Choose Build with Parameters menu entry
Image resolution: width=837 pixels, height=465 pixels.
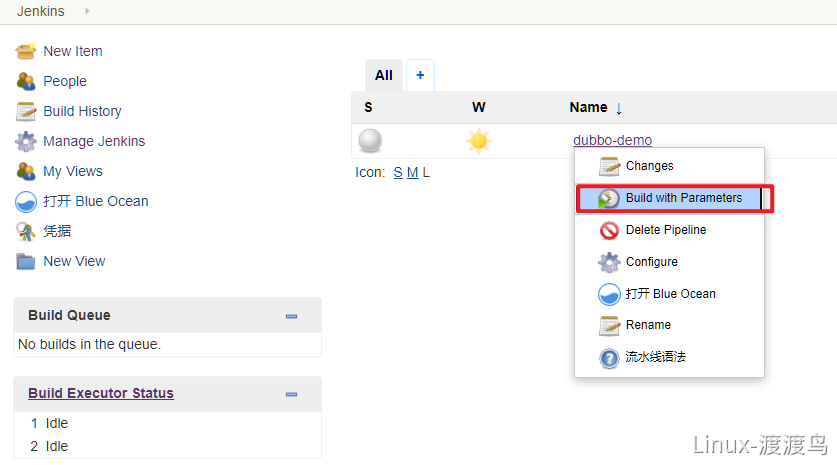click(684, 198)
